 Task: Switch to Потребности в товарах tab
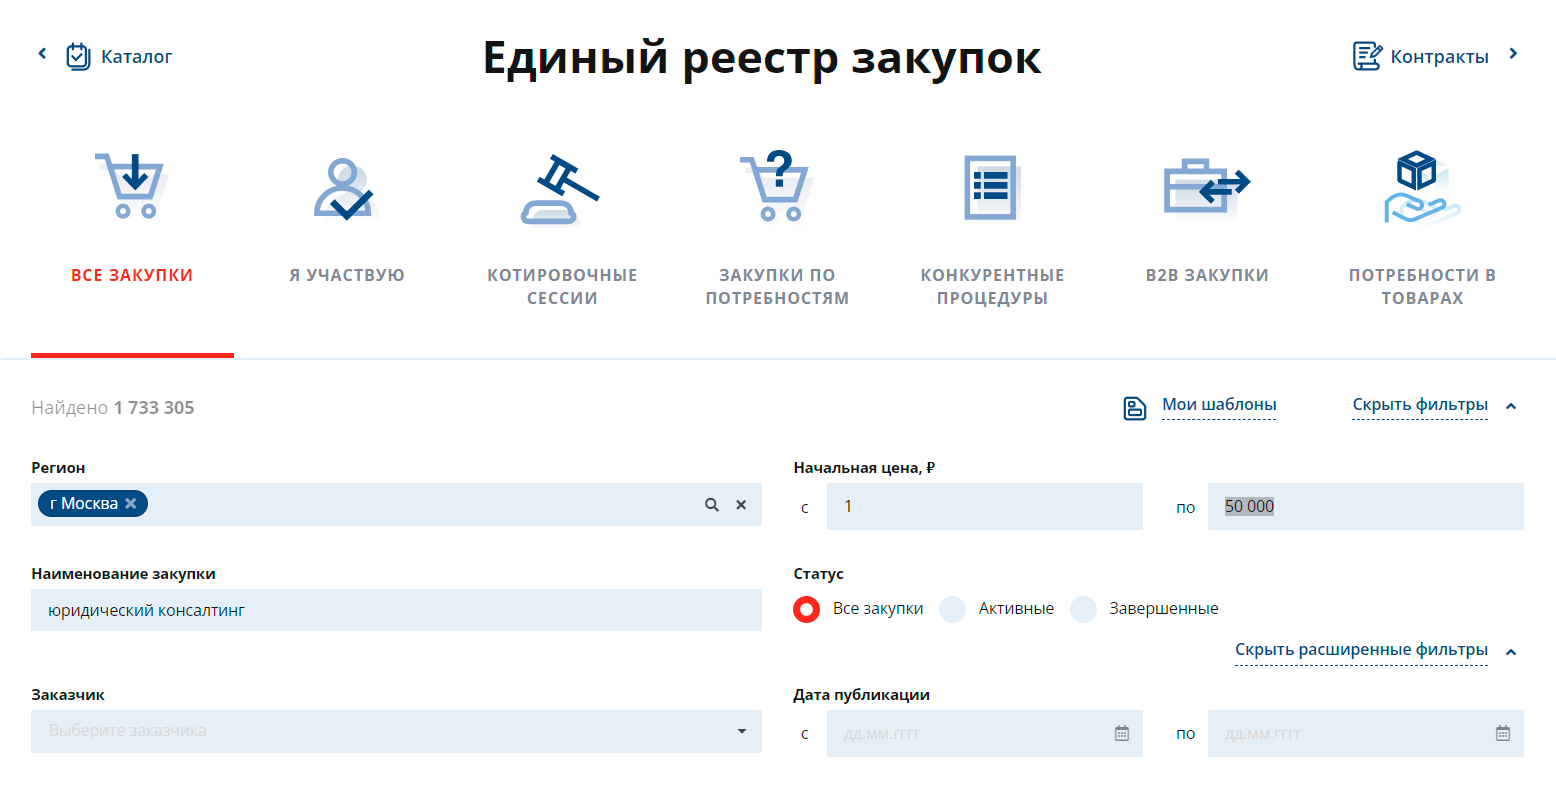click(x=1422, y=286)
